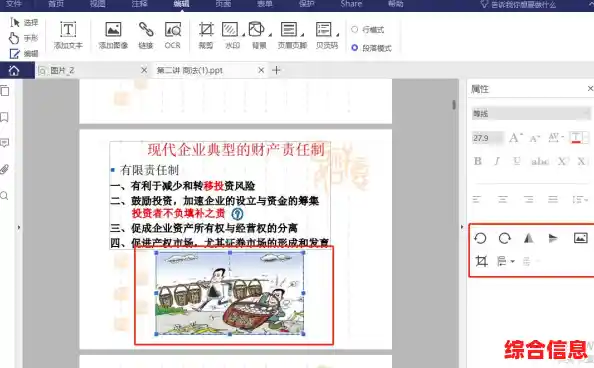
Task: Increase font size with large A icon
Action: click(515, 138)
